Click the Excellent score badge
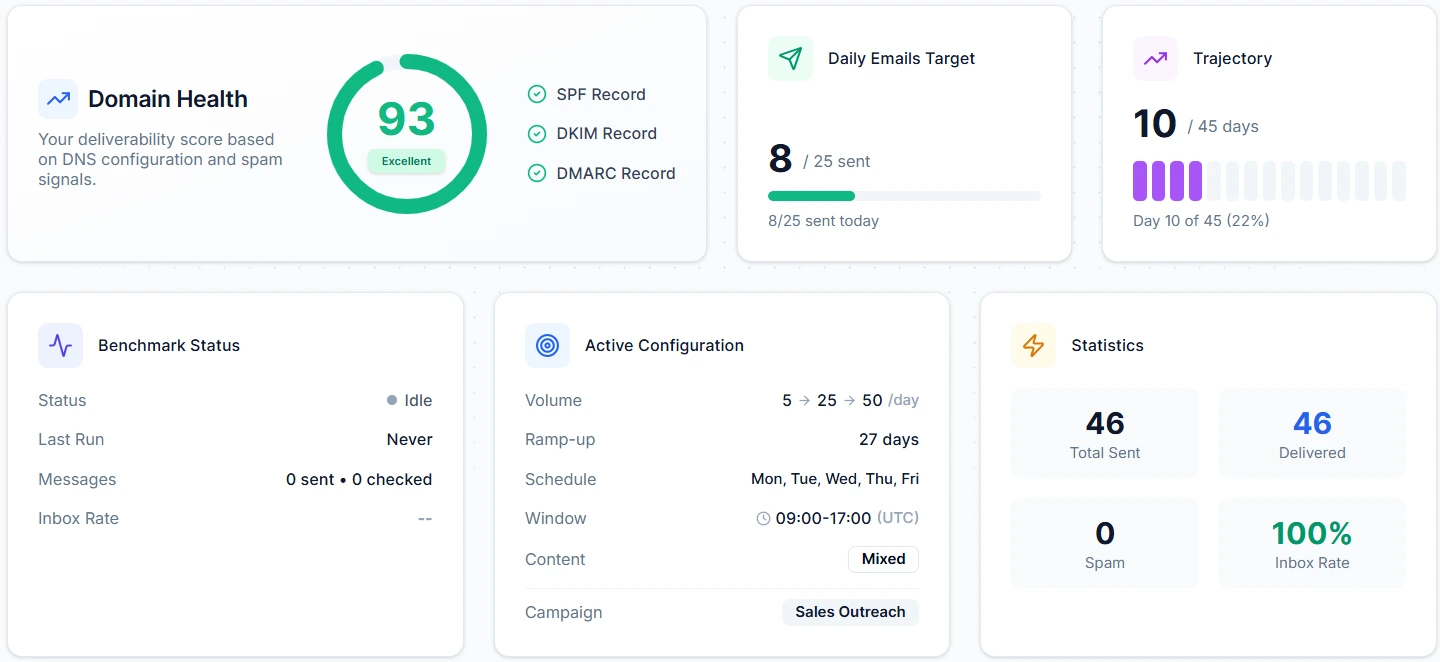Viewport: 1440px width, 662px height. tap(406, 161)
